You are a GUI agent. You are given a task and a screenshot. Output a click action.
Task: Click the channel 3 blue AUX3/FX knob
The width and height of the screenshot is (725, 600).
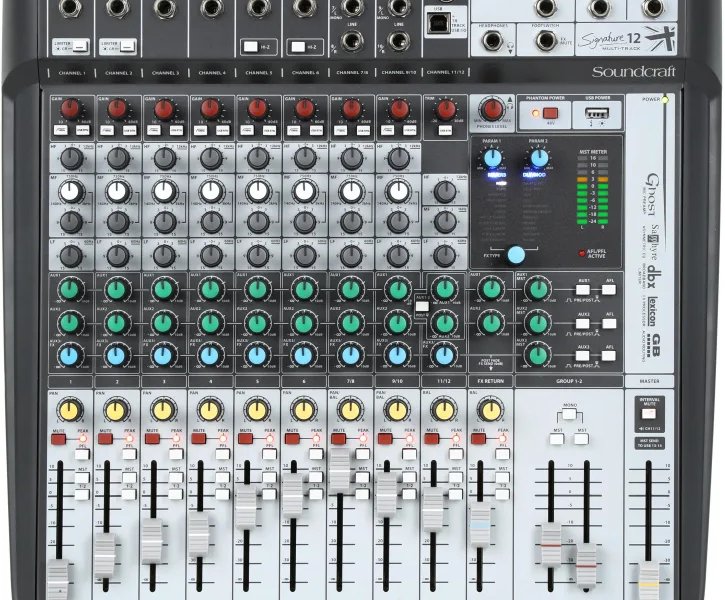[163, 356]
